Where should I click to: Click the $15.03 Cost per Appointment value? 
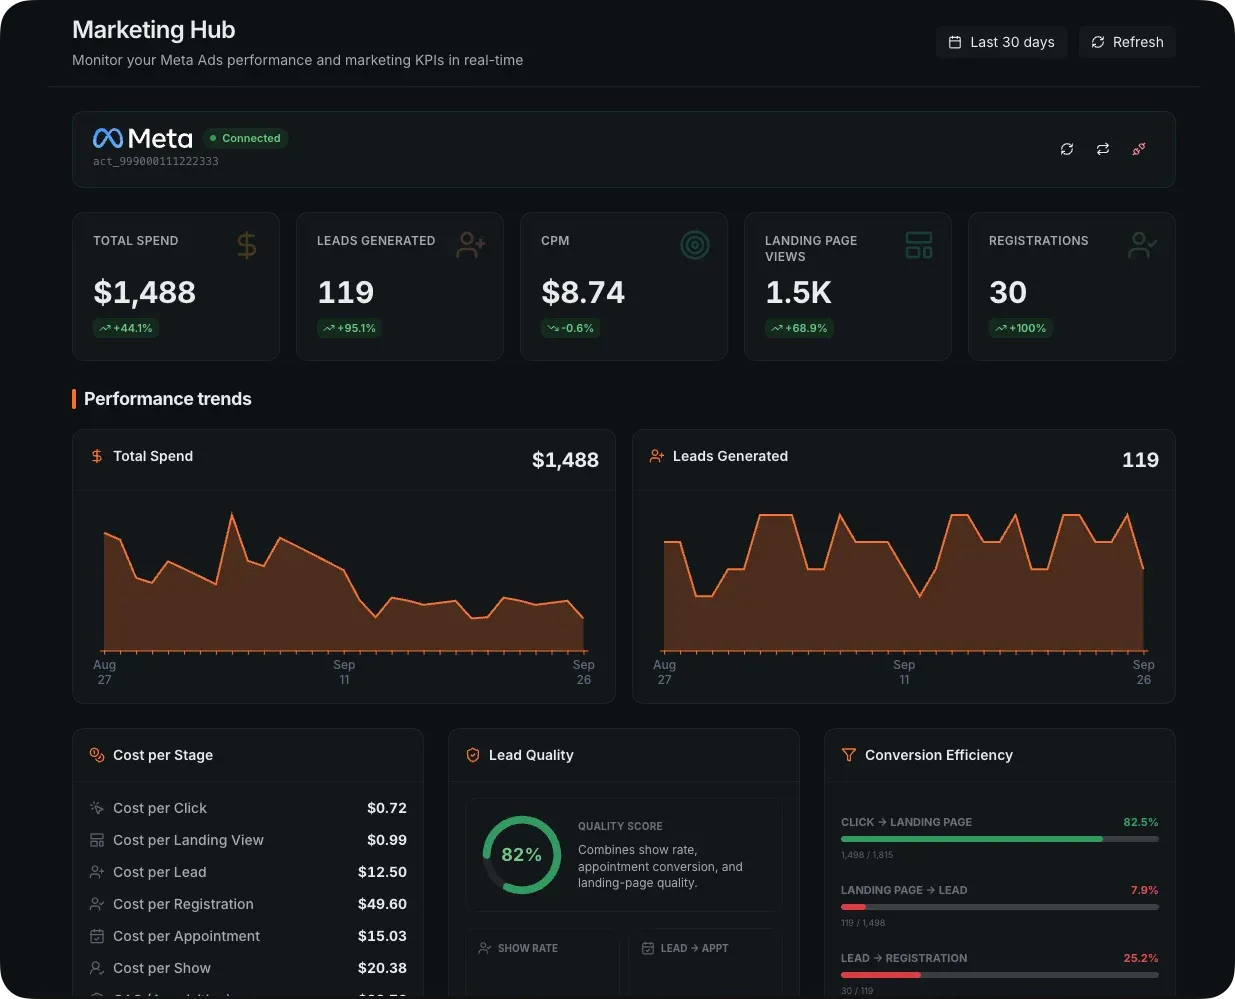pos(382,936)
